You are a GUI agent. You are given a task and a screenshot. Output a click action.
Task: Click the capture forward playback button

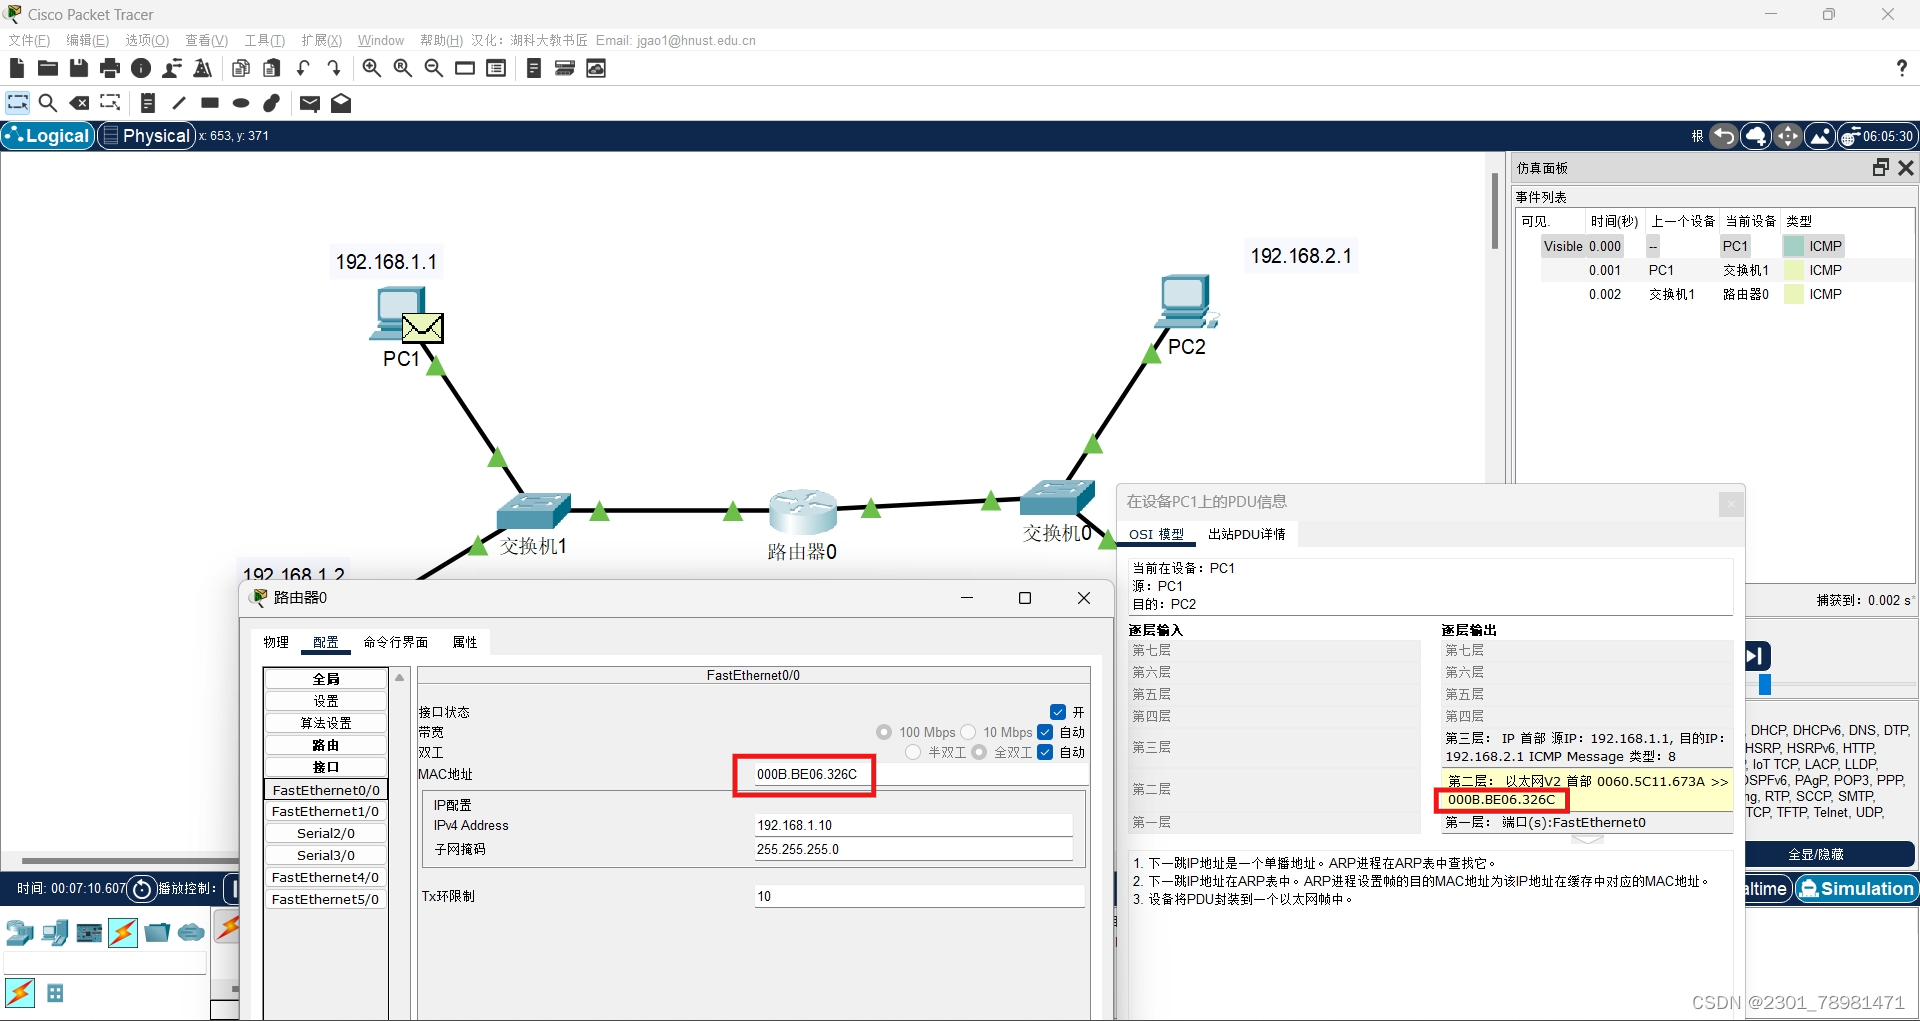click(1757, 656)
